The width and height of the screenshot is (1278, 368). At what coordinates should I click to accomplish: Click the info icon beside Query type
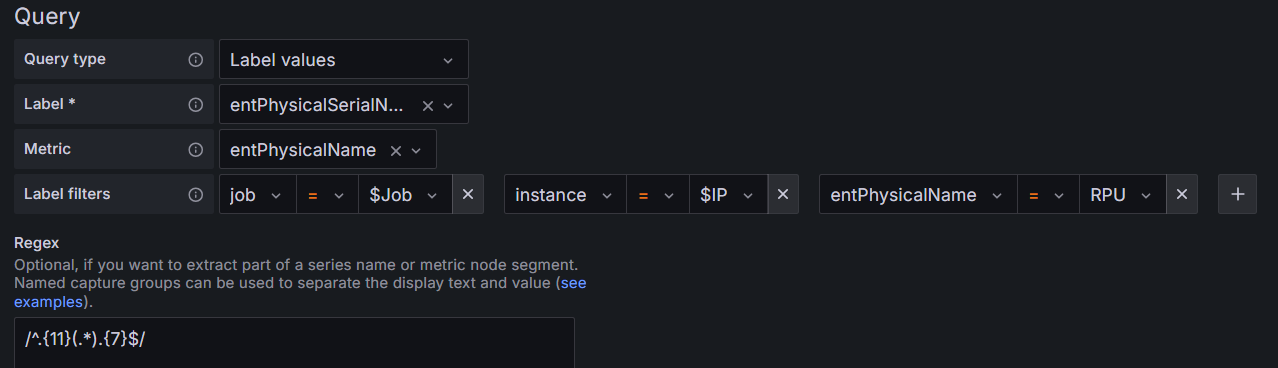tap(196, 60)
